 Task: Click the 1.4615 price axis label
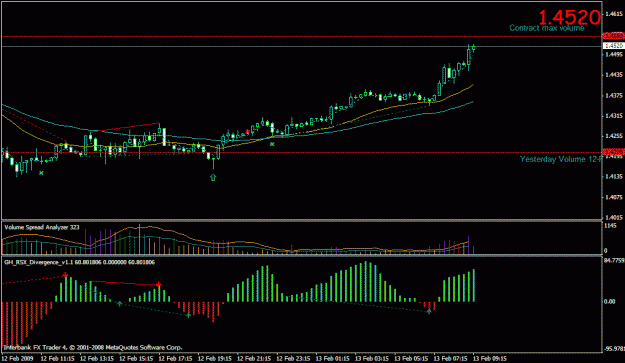click(614, 14)
